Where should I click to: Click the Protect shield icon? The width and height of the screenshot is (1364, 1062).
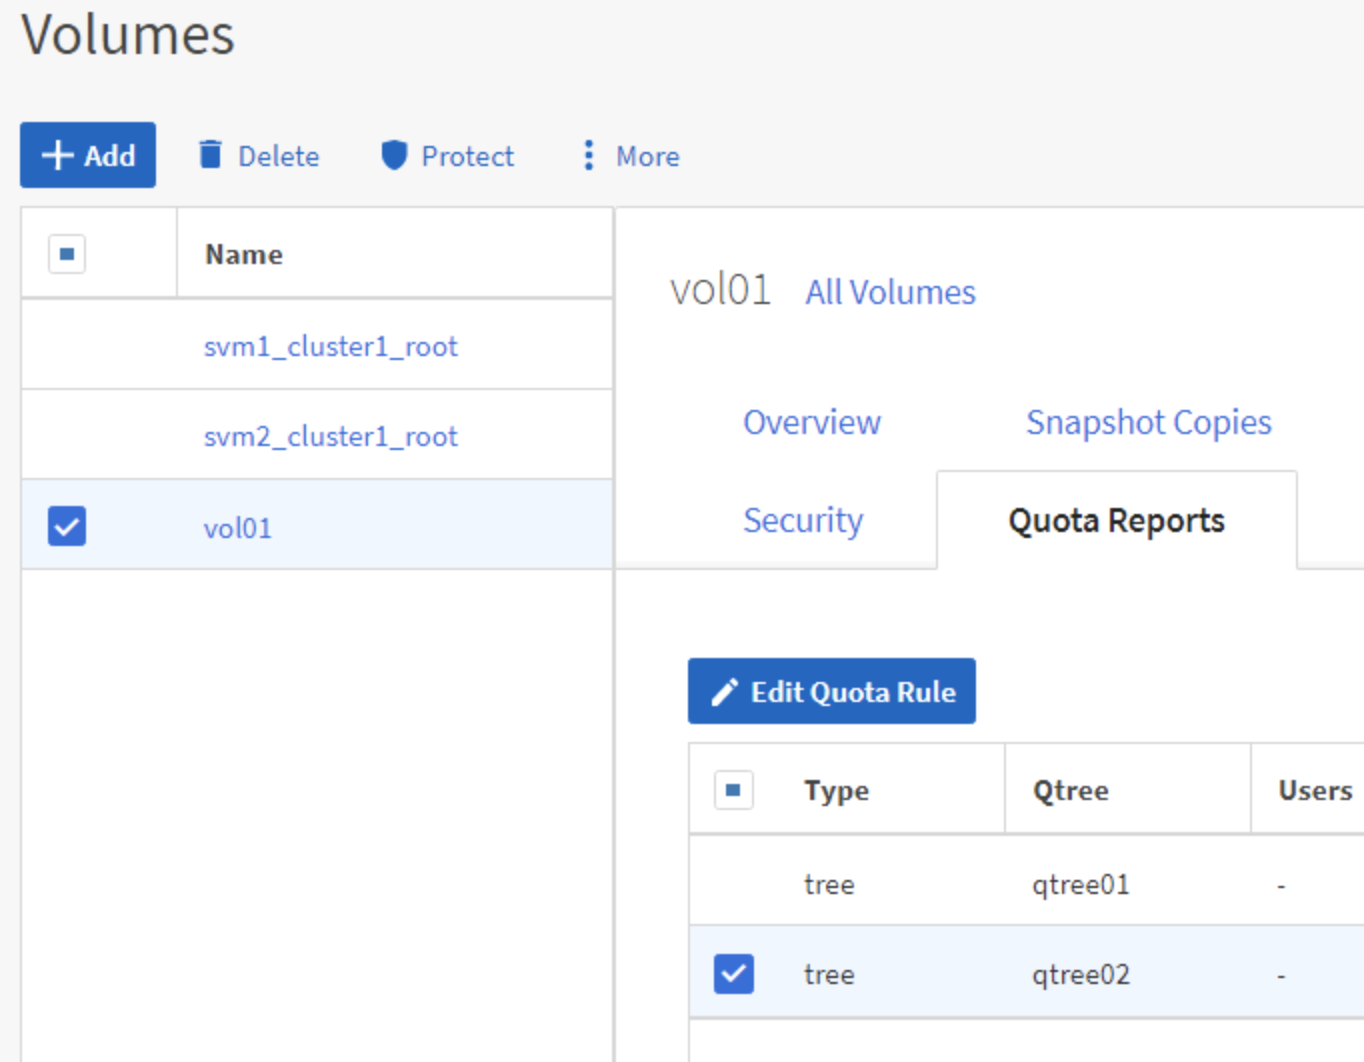tap(395, 155)
